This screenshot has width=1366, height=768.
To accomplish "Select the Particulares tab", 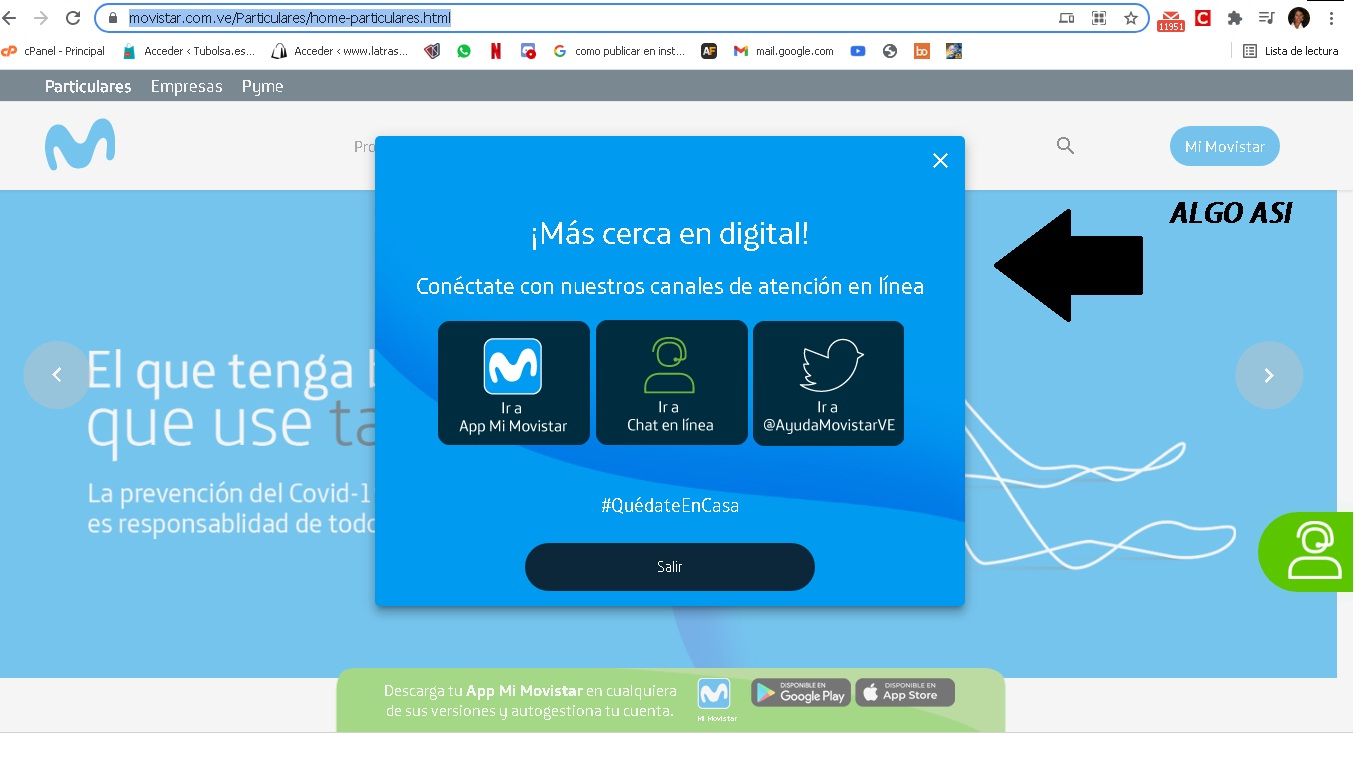I will tap(88, 86).
